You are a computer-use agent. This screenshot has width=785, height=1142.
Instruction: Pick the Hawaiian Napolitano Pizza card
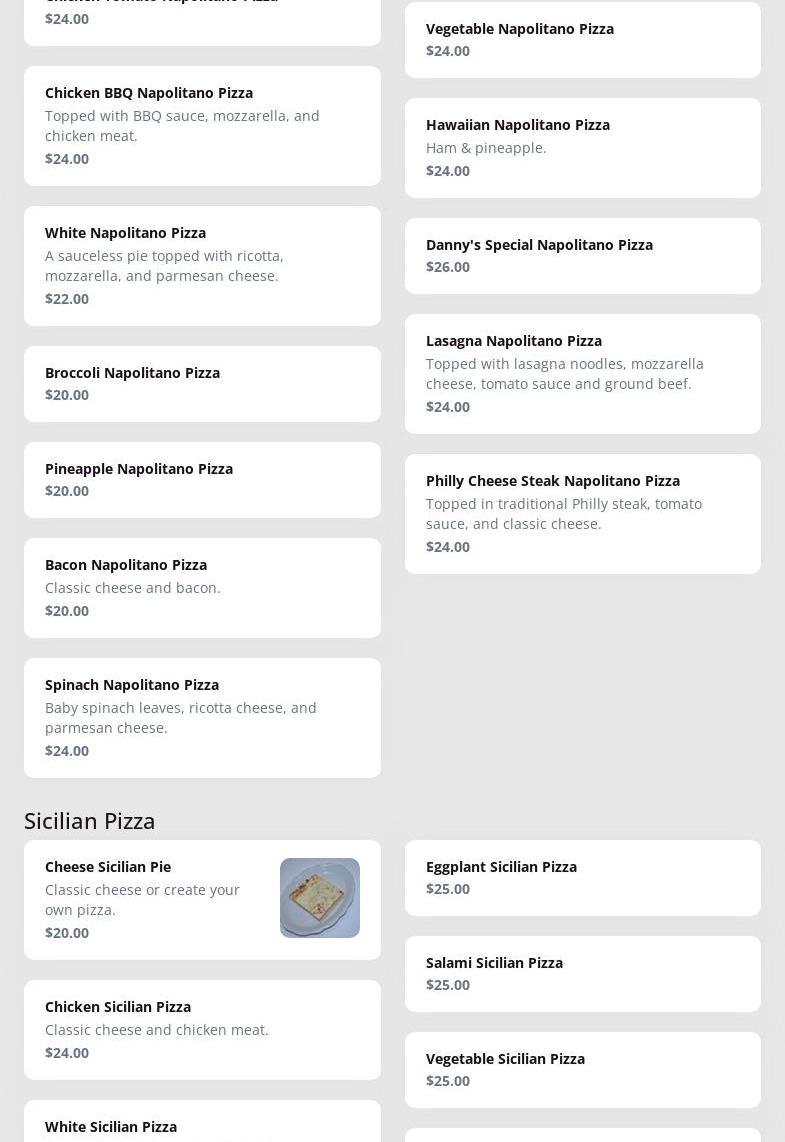pos(582,148)
